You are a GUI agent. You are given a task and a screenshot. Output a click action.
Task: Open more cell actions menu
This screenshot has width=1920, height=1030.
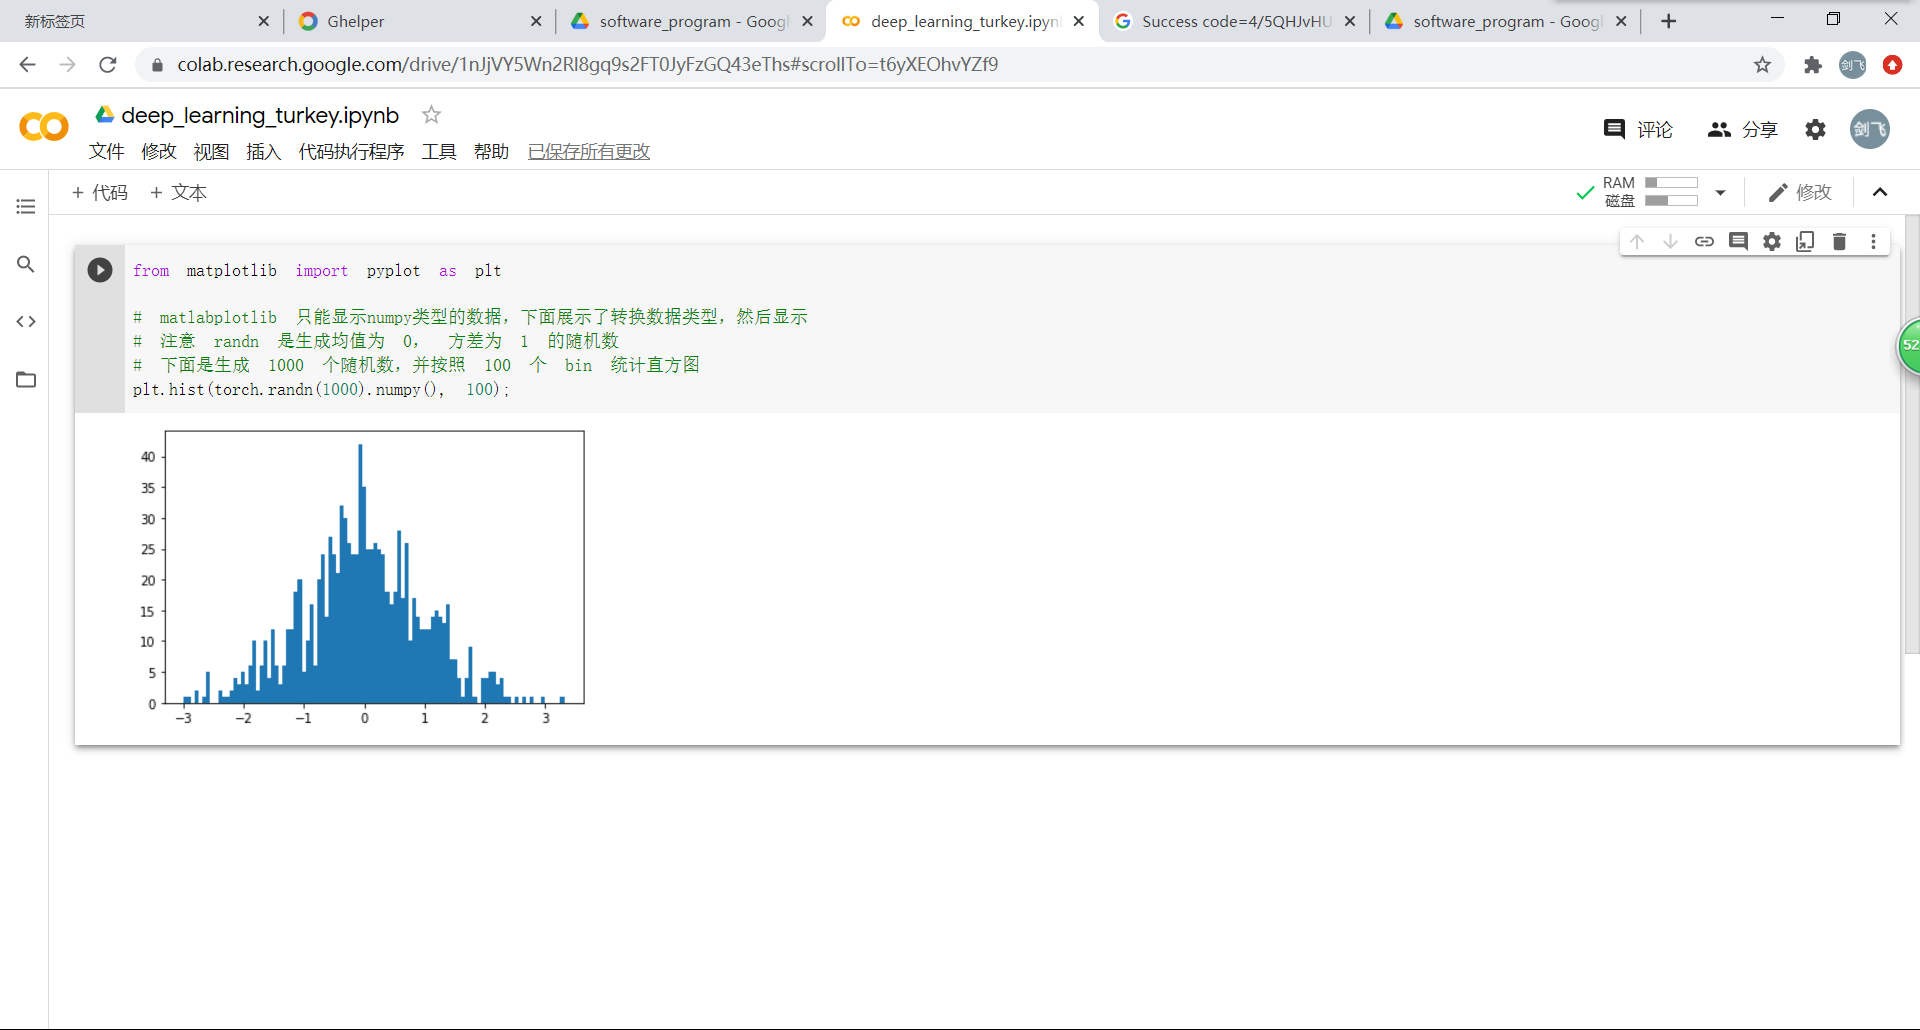click(1873, 241)
